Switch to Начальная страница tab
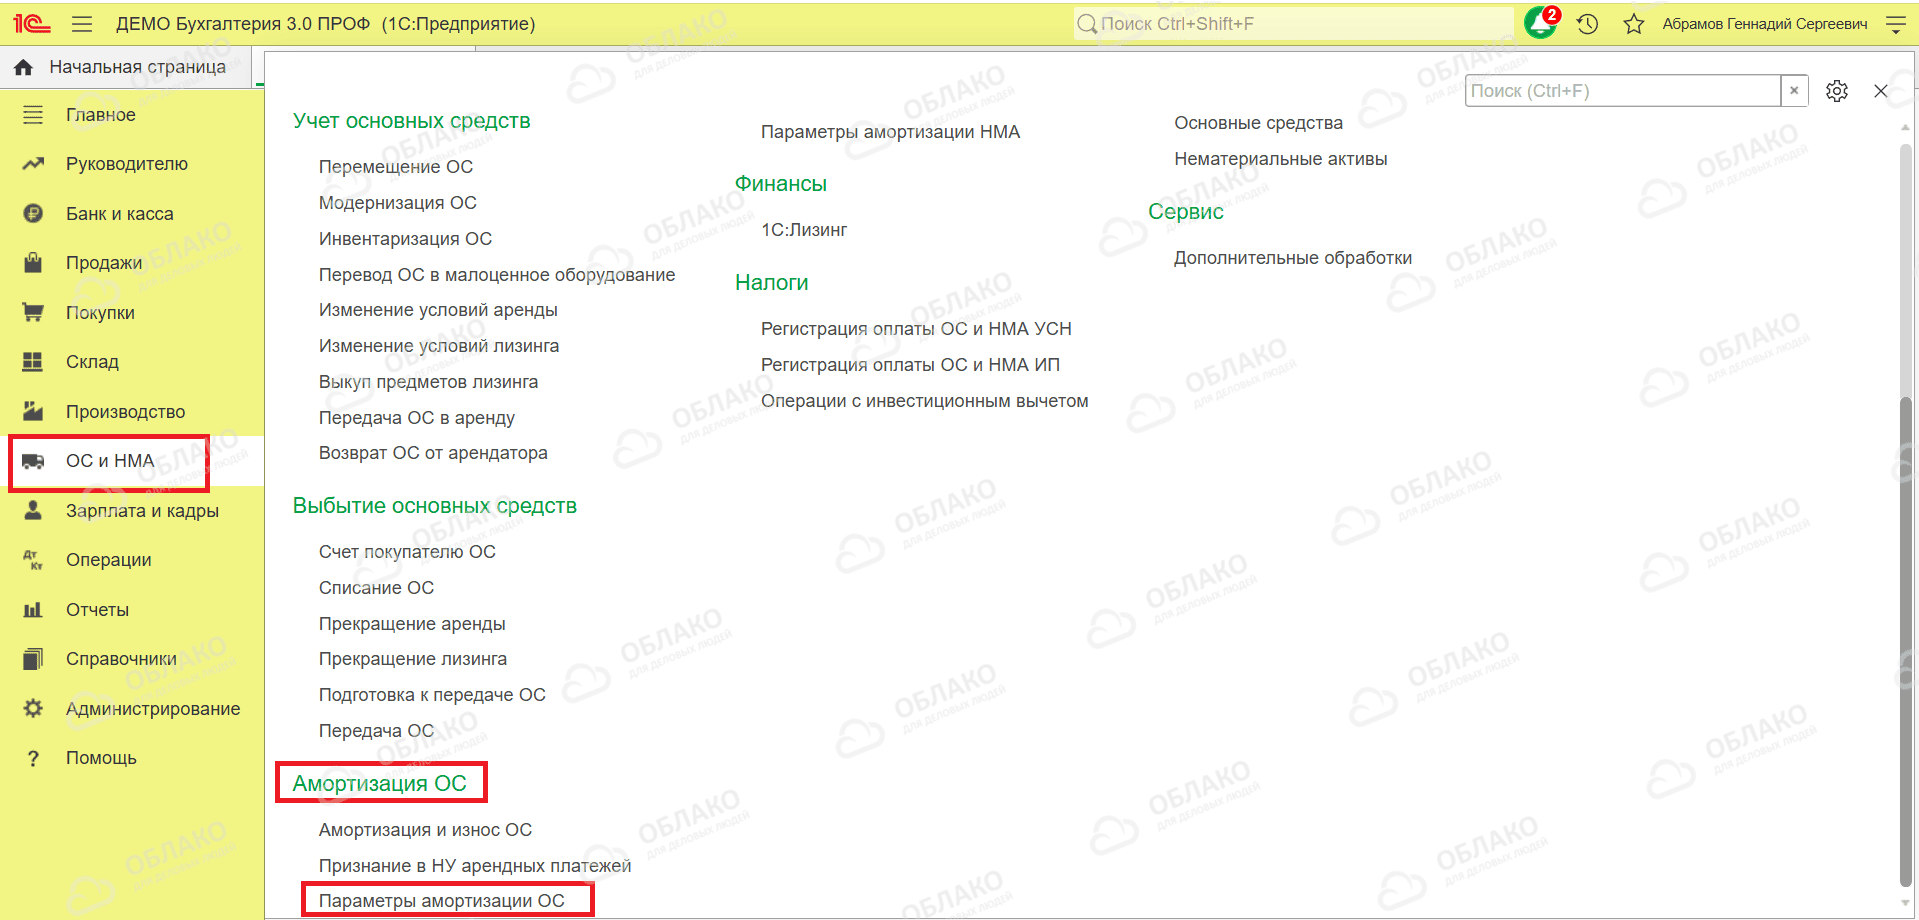1919x920 pixels. coord(128,67)
